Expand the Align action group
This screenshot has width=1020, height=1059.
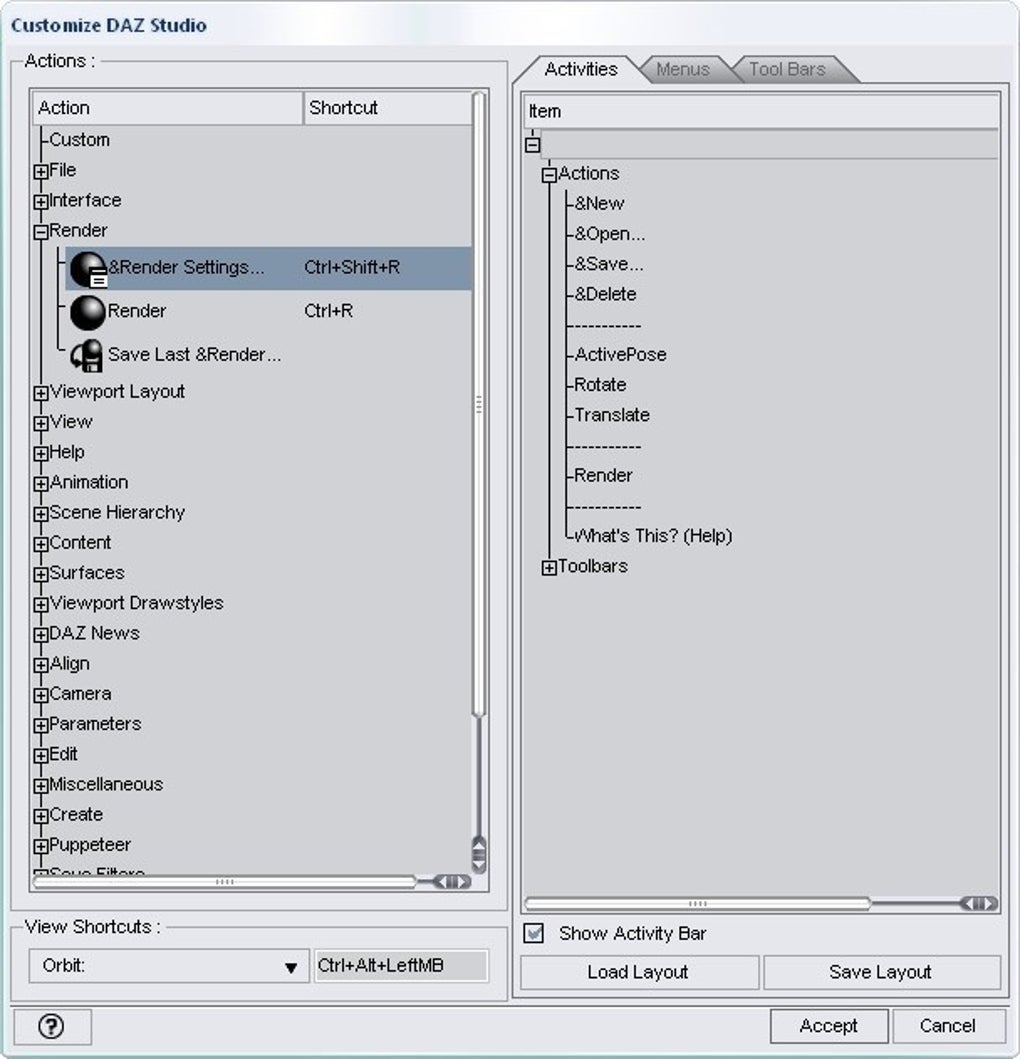tap(41, 665)
